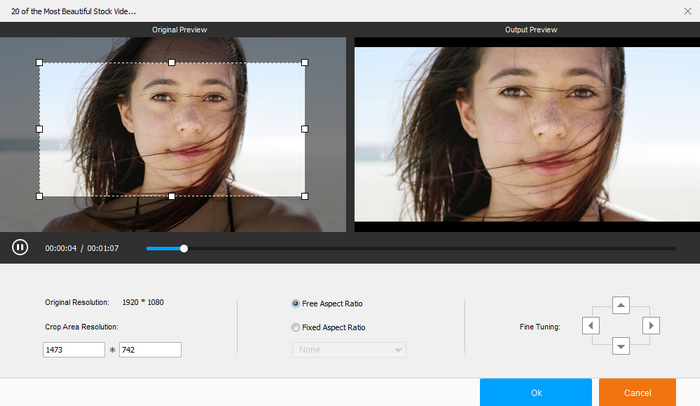Click the Crop Area Resolution label
Screen dimensions: 700x406
click(81, 327)
